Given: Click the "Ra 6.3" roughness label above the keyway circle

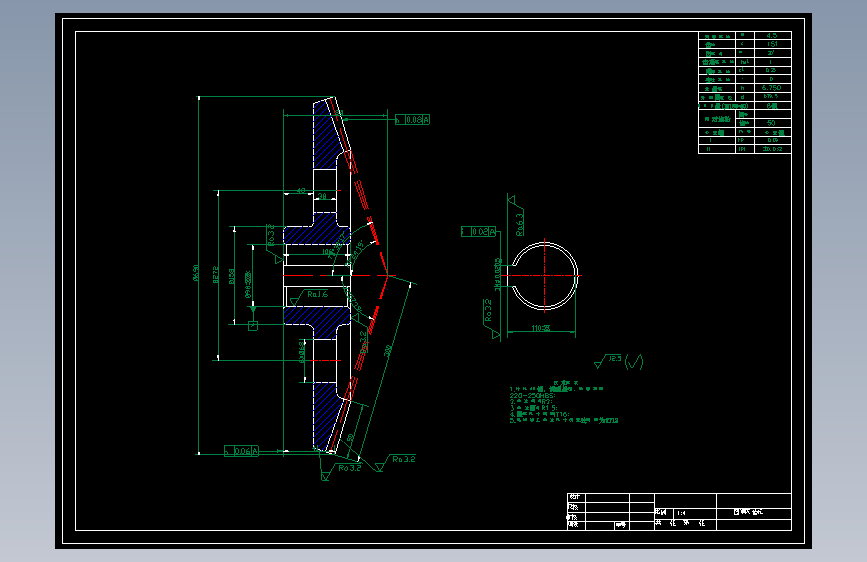Looking at the screenshot, I should click(520, 225).
